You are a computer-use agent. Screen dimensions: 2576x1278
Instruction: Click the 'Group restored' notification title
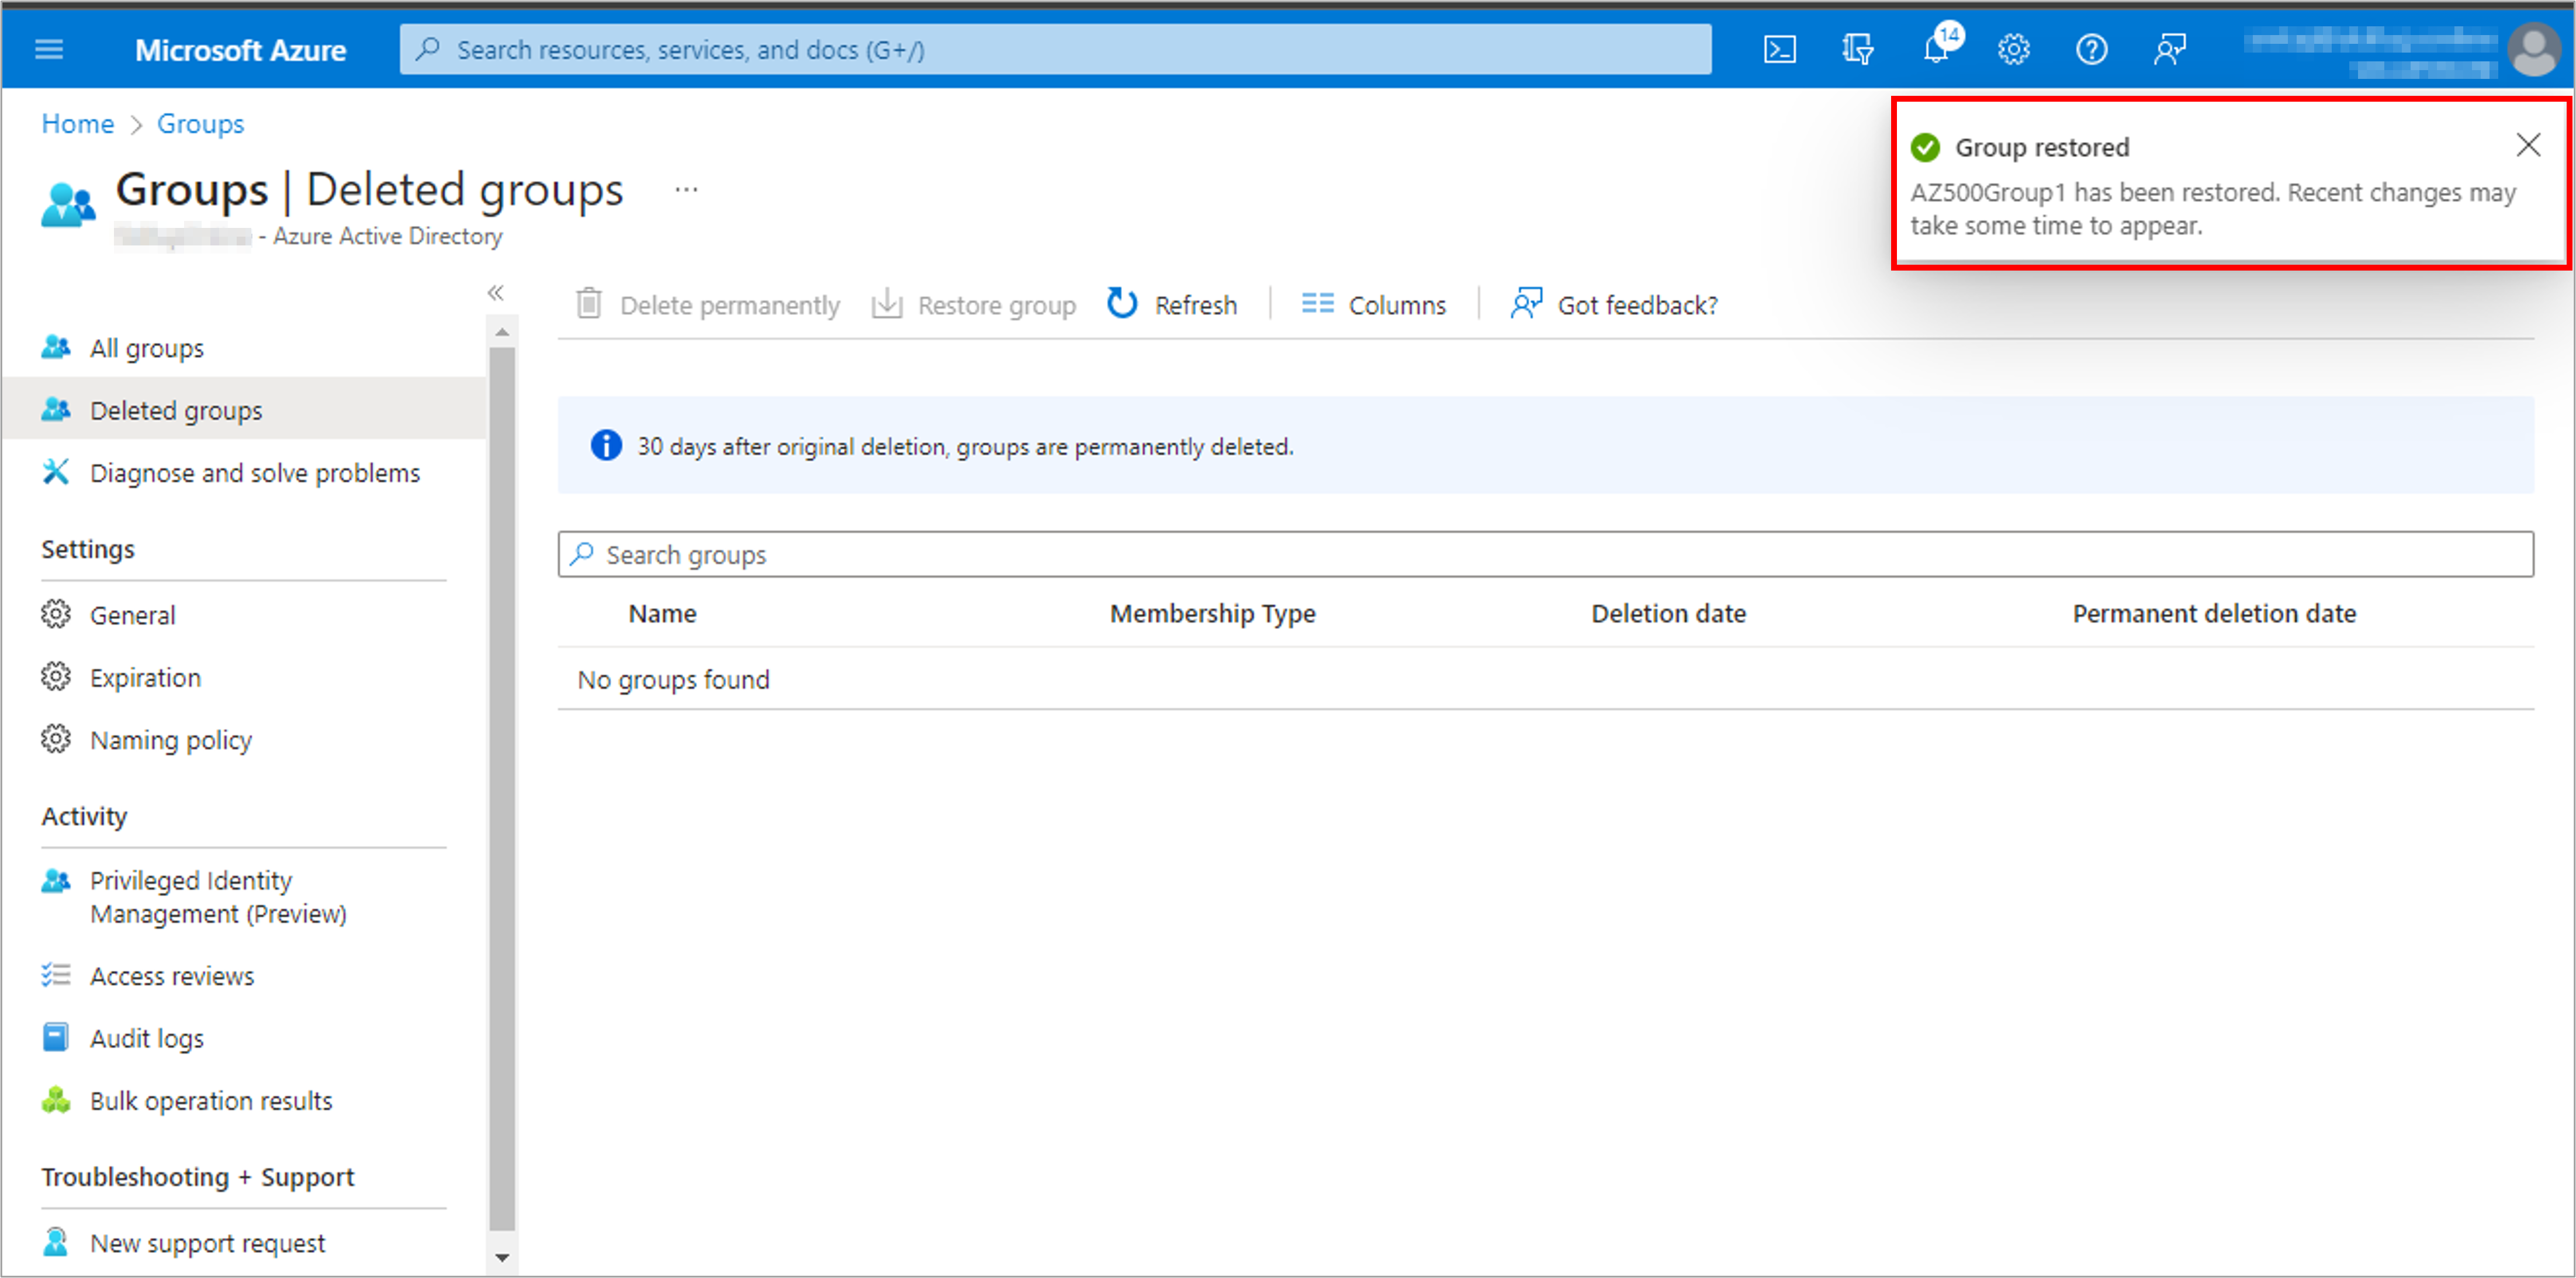tap(2042, 148)
